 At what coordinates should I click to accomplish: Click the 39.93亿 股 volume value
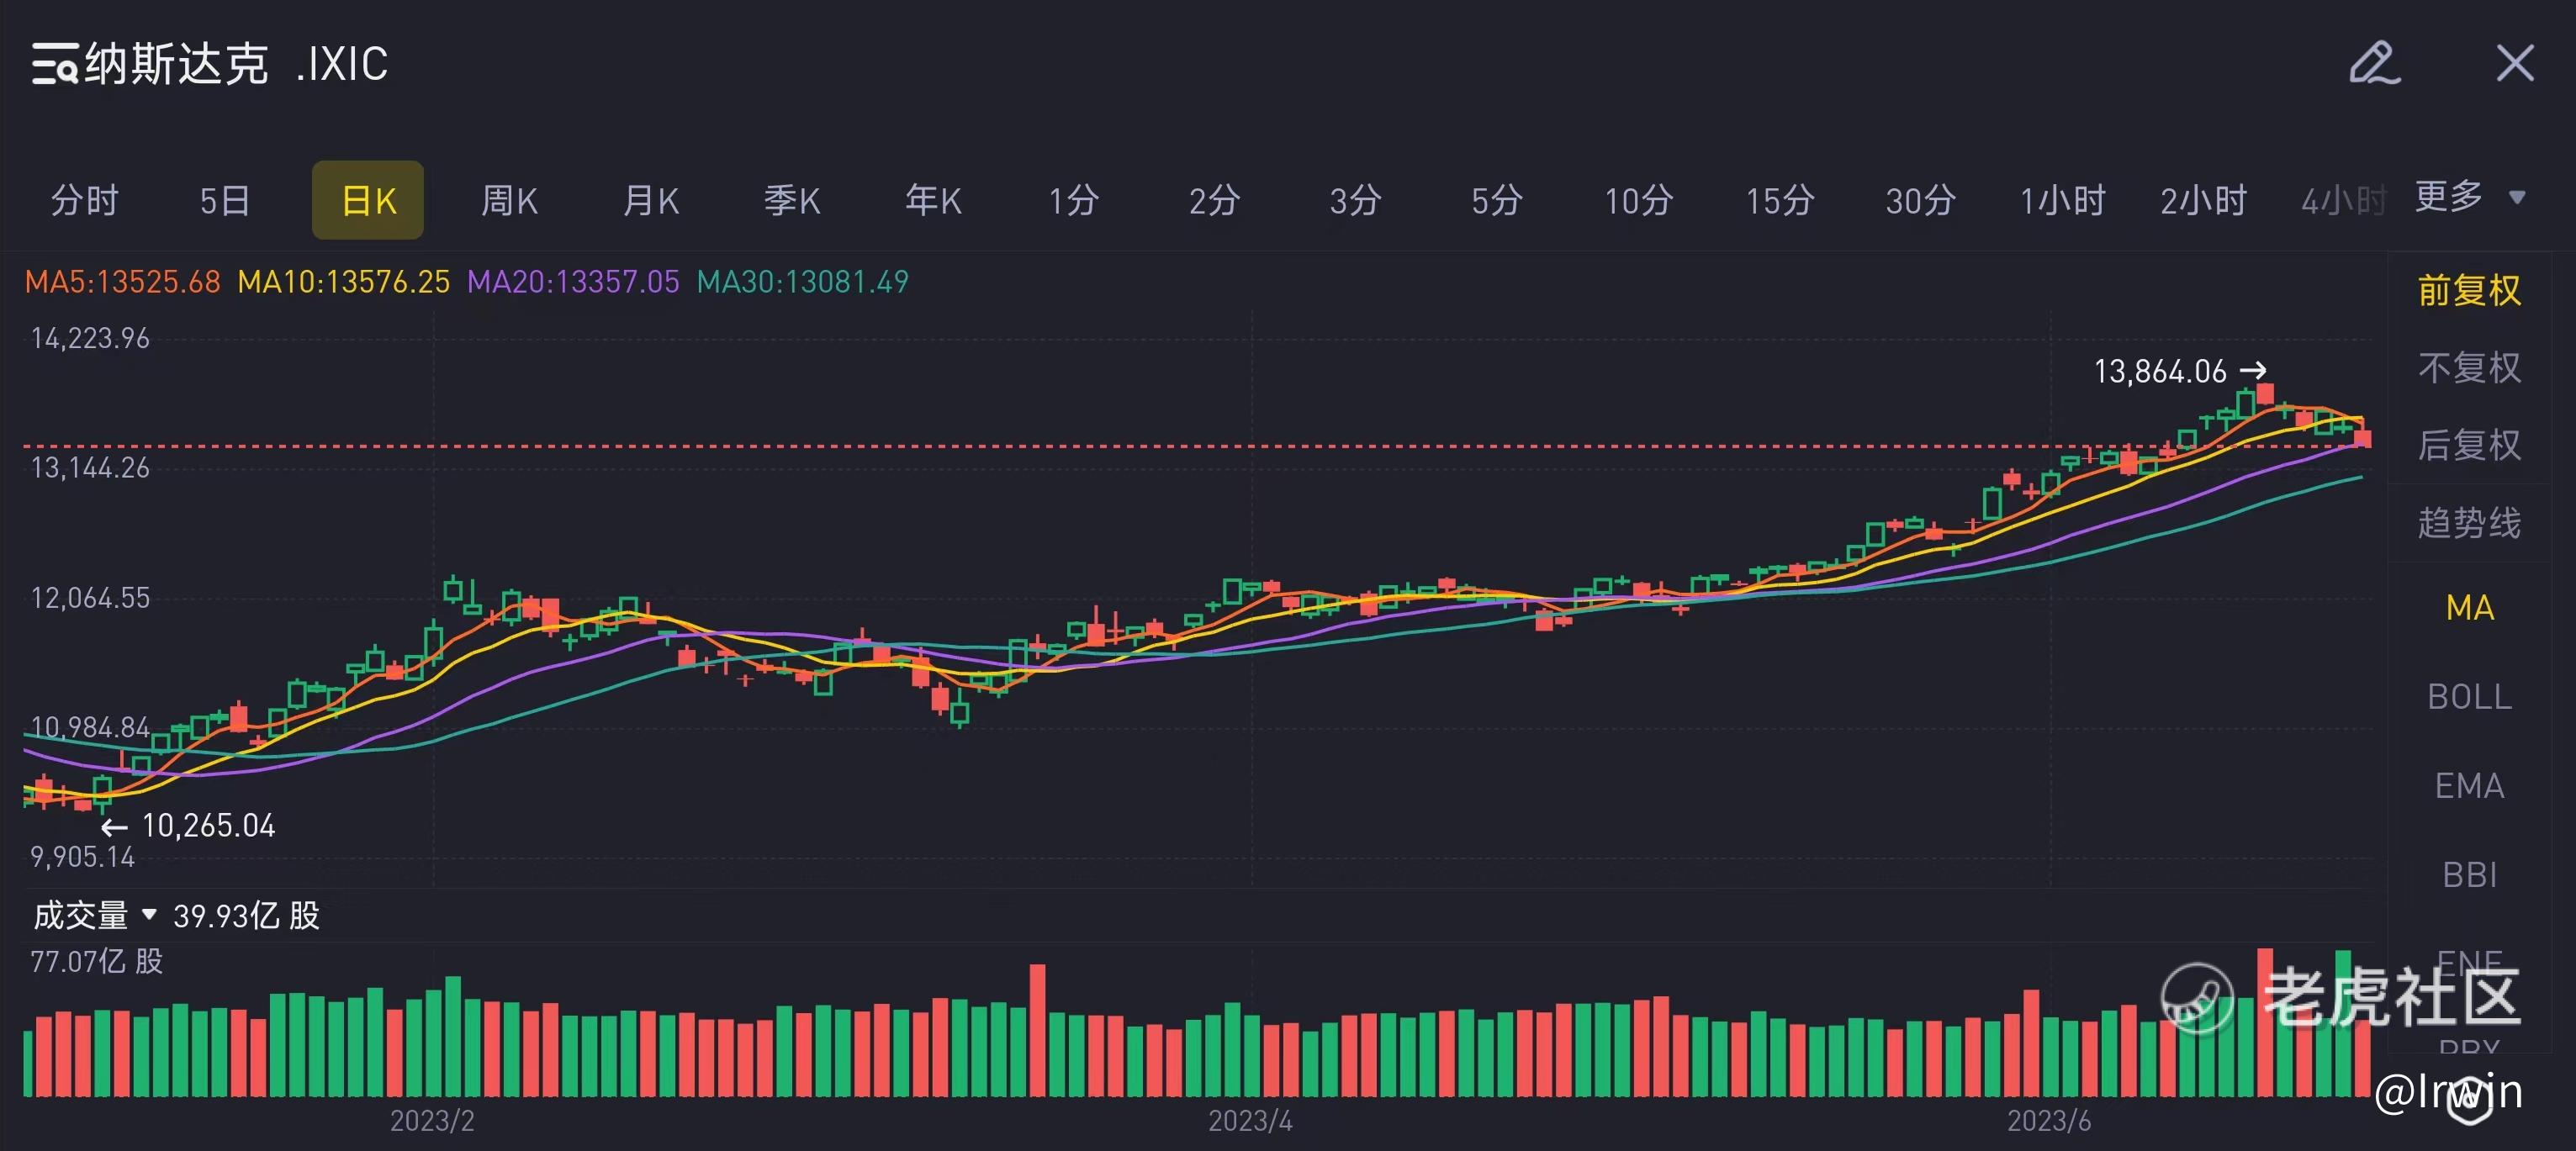pos(247,915)
